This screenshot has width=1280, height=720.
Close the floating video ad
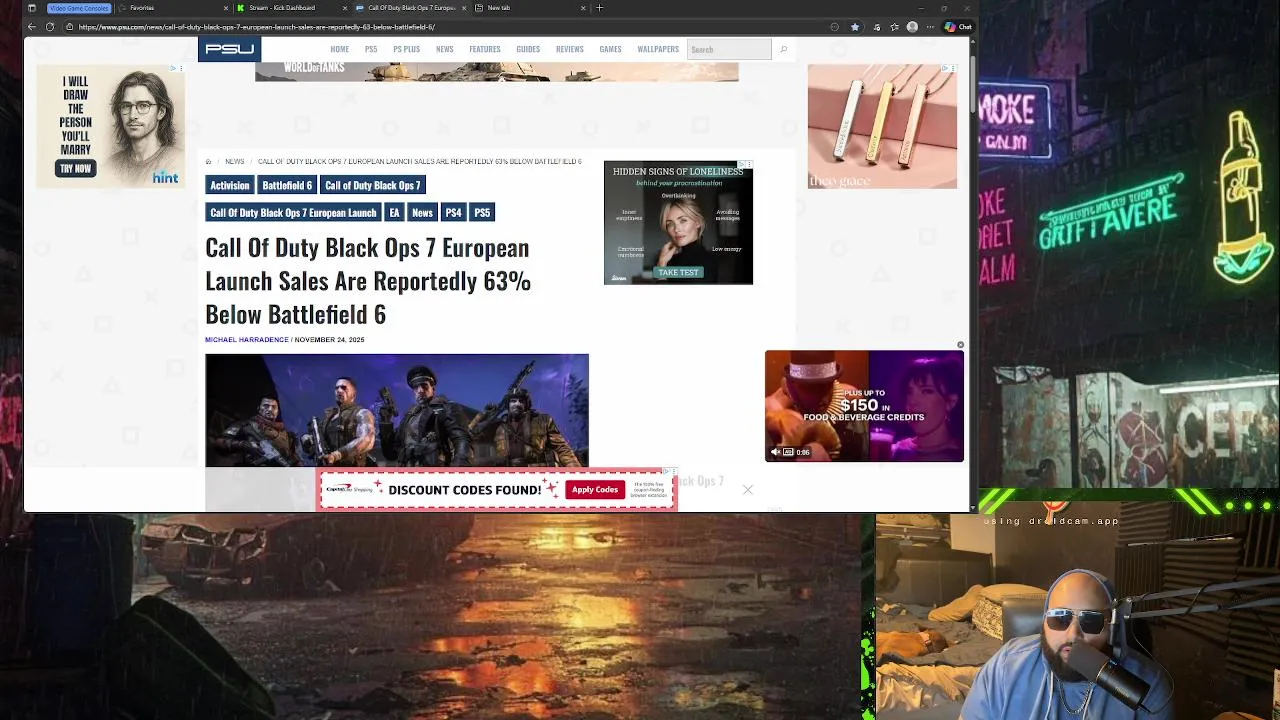(x=960, y=345)
